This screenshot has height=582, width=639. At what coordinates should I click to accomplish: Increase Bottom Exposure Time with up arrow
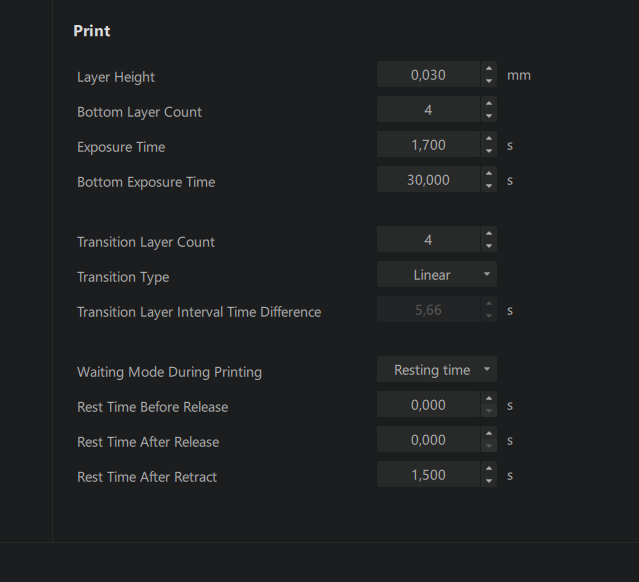pyautogui.click(x=489, y=173)
